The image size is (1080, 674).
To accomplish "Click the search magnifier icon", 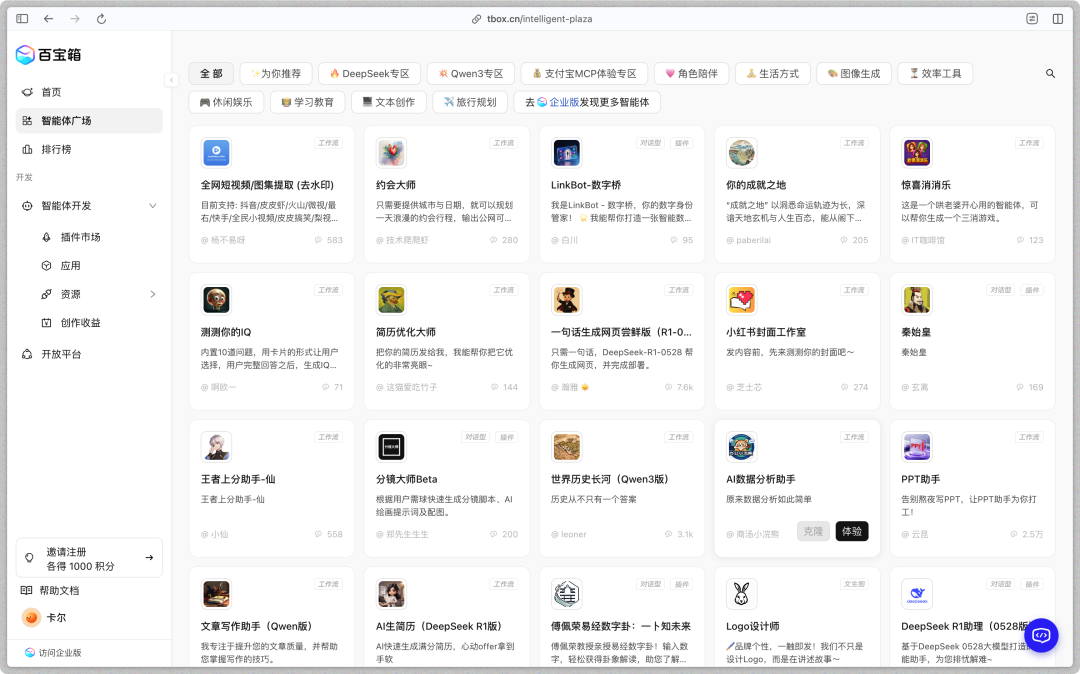I will [x=1050, y=74].
